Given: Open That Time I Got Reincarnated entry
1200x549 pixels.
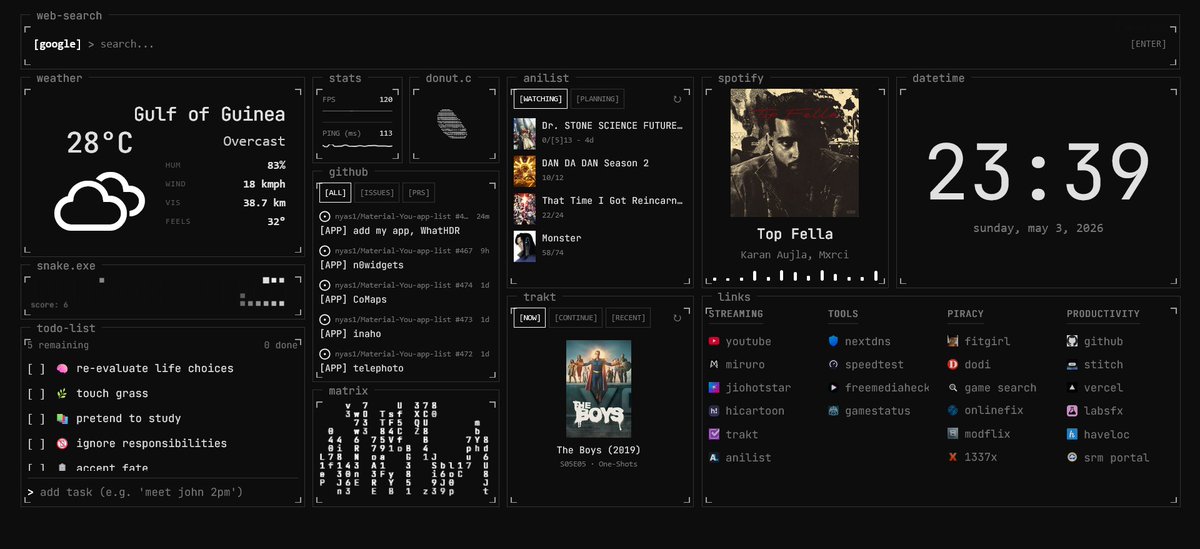Looking at the screenshot, I should (x=599, y=208).
